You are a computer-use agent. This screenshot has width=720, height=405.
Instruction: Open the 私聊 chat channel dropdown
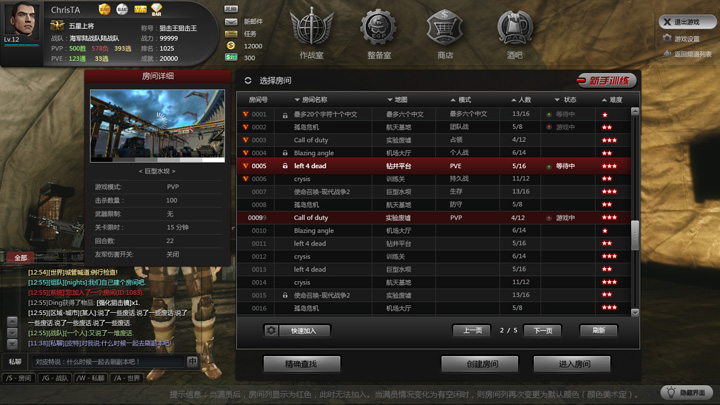pyautogui.click(x=15, y=361)
